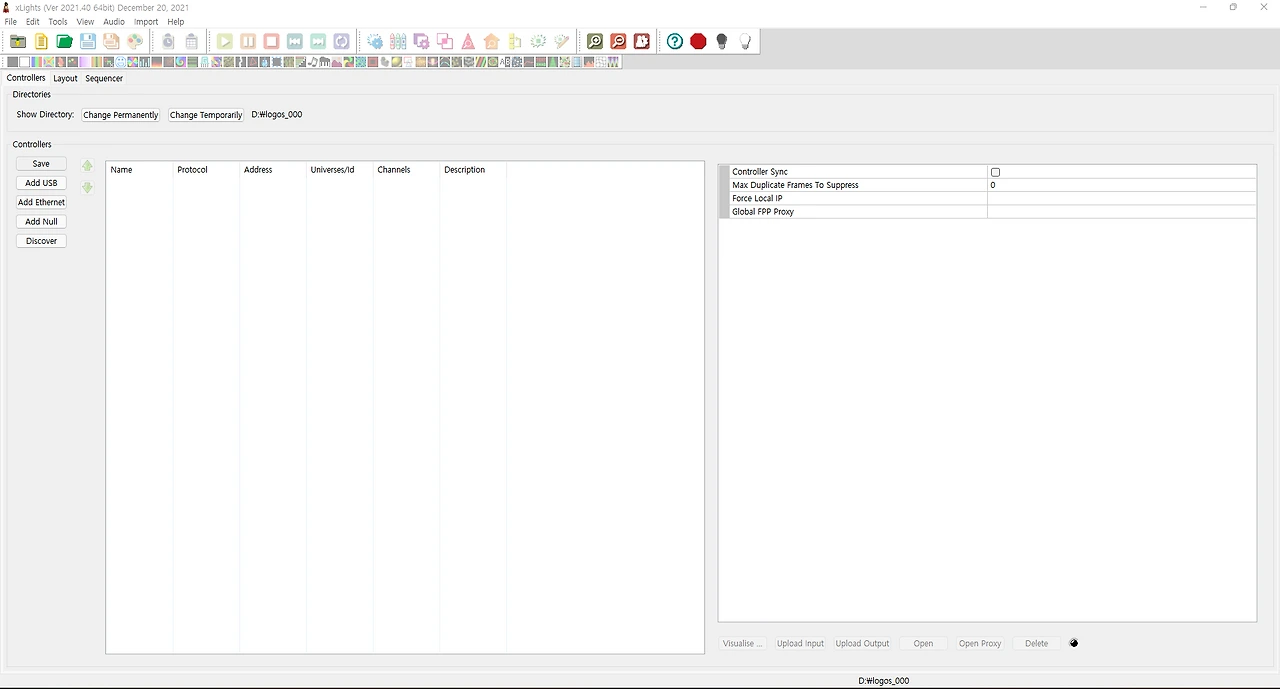1280x689 pixels.
Task: Click the orange house preview icon
Action: point(491,41)
